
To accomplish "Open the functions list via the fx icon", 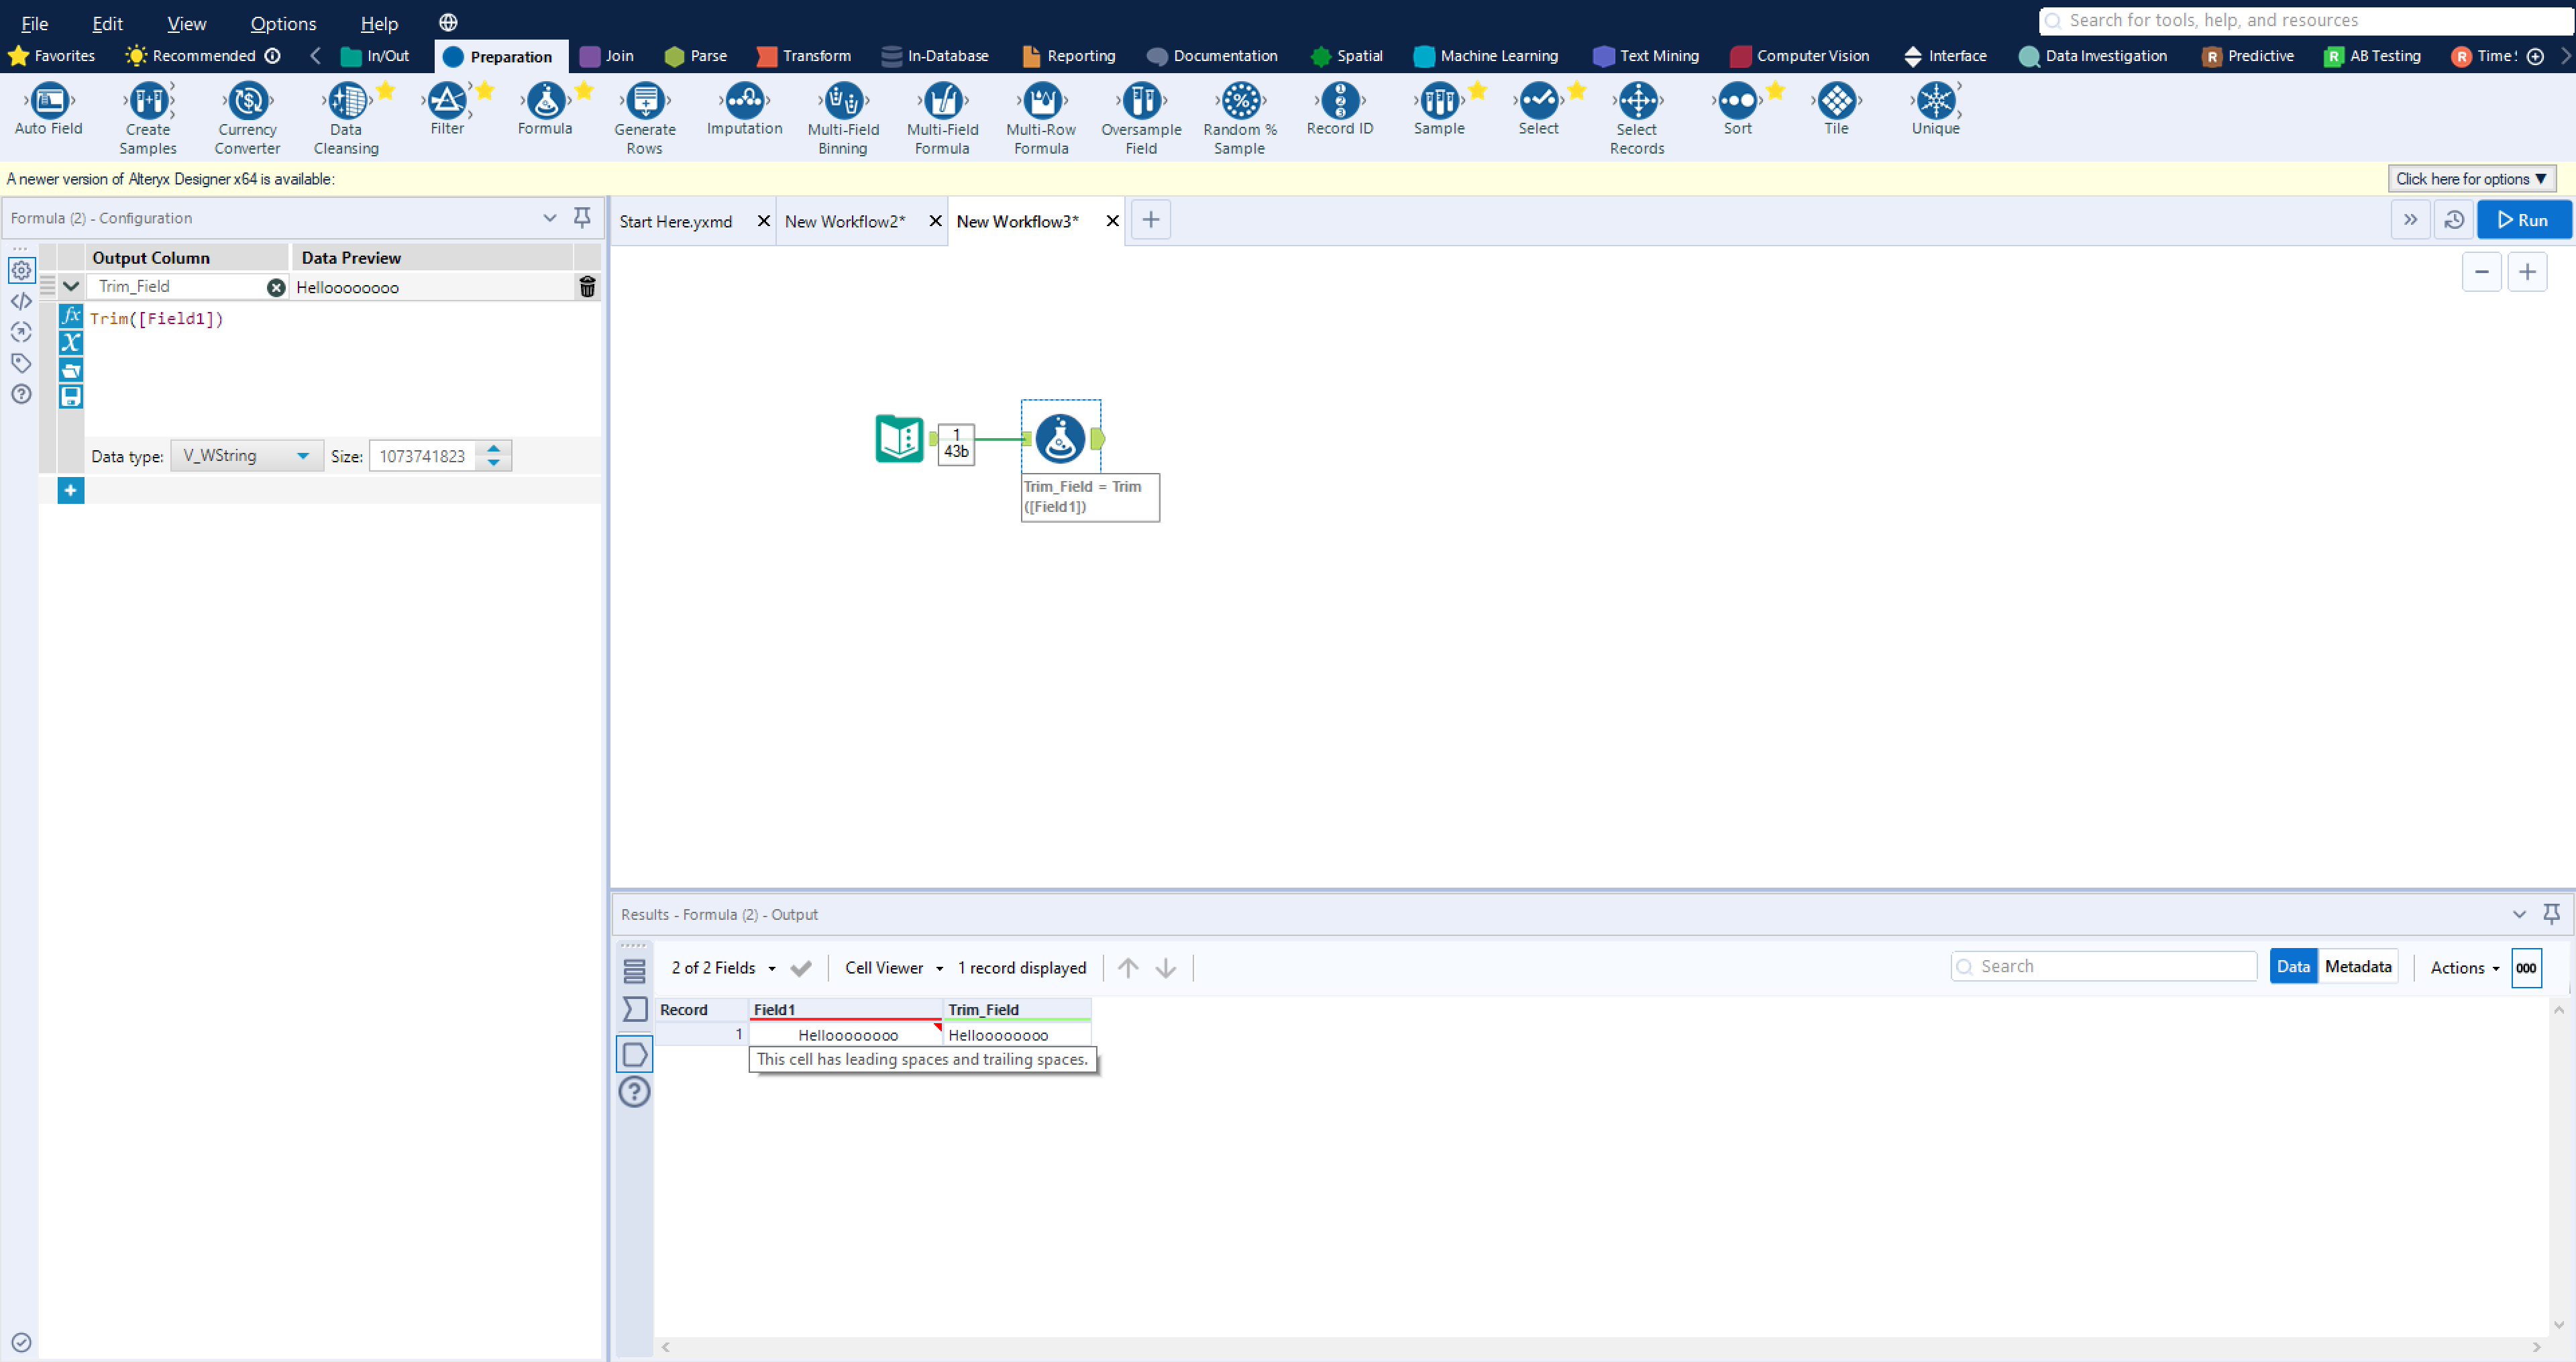I will 71,316.
